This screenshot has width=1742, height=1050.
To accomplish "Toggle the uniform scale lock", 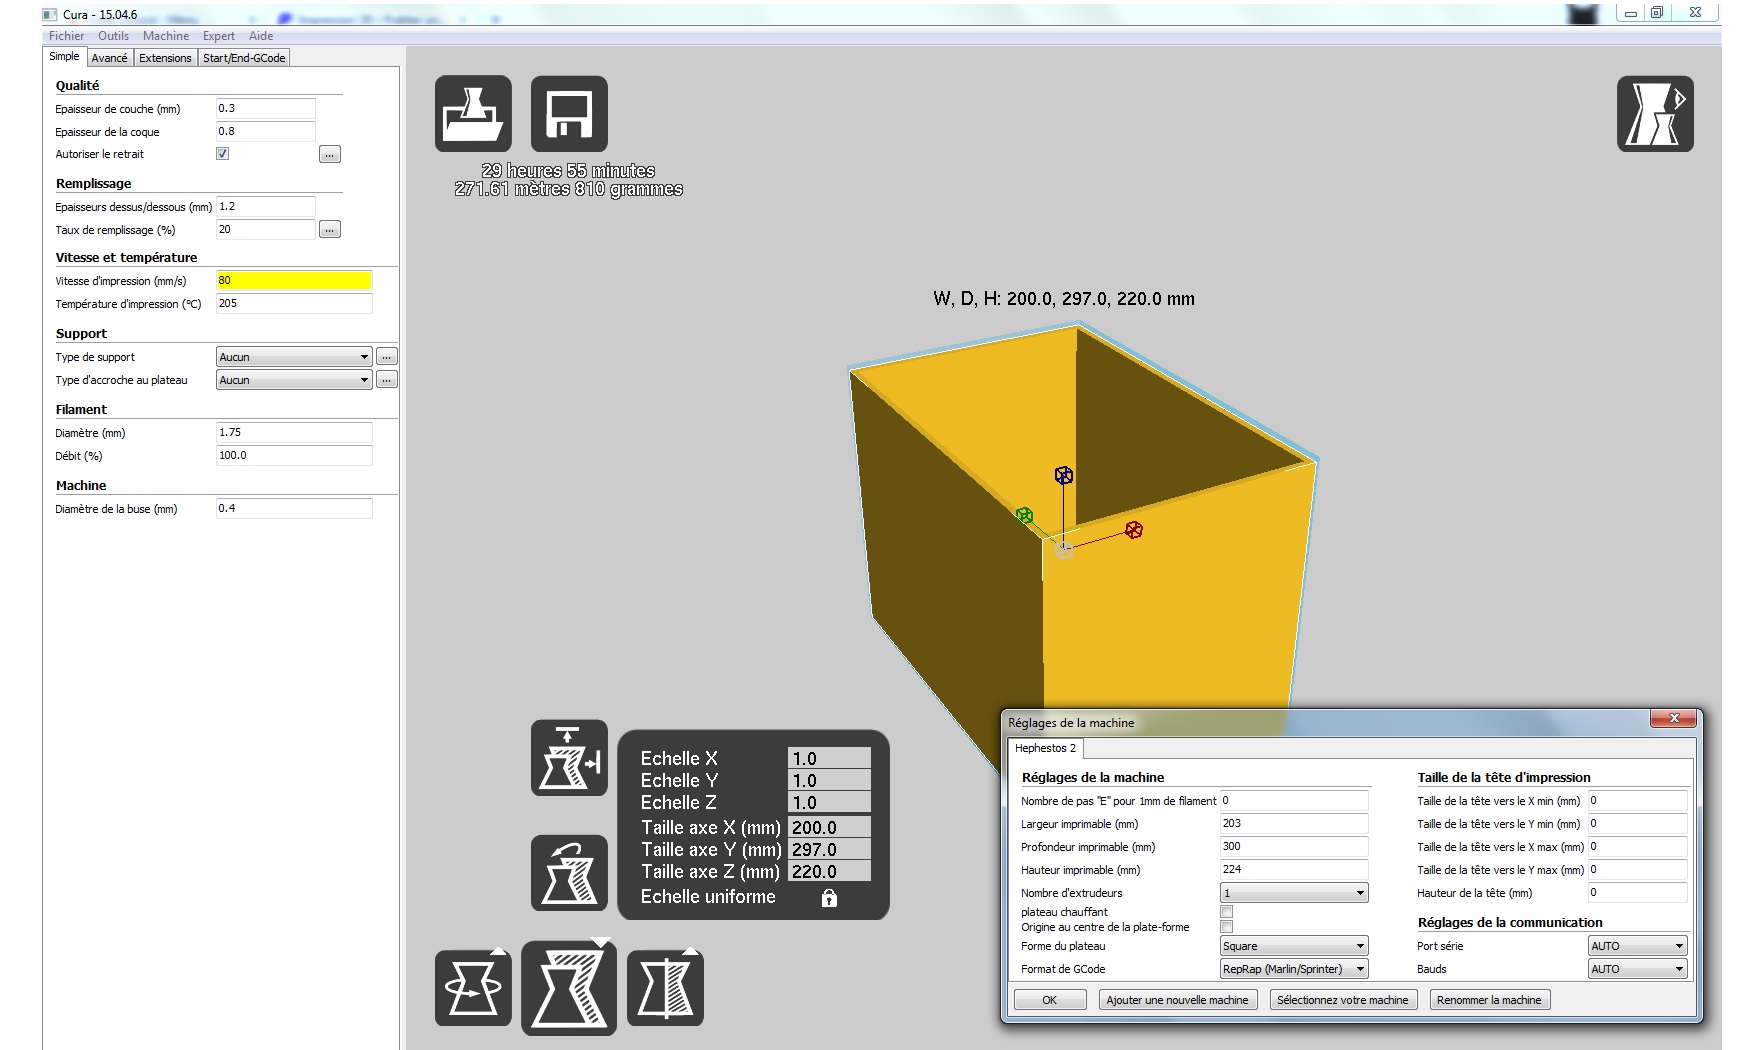I will (x=829, y=898).
